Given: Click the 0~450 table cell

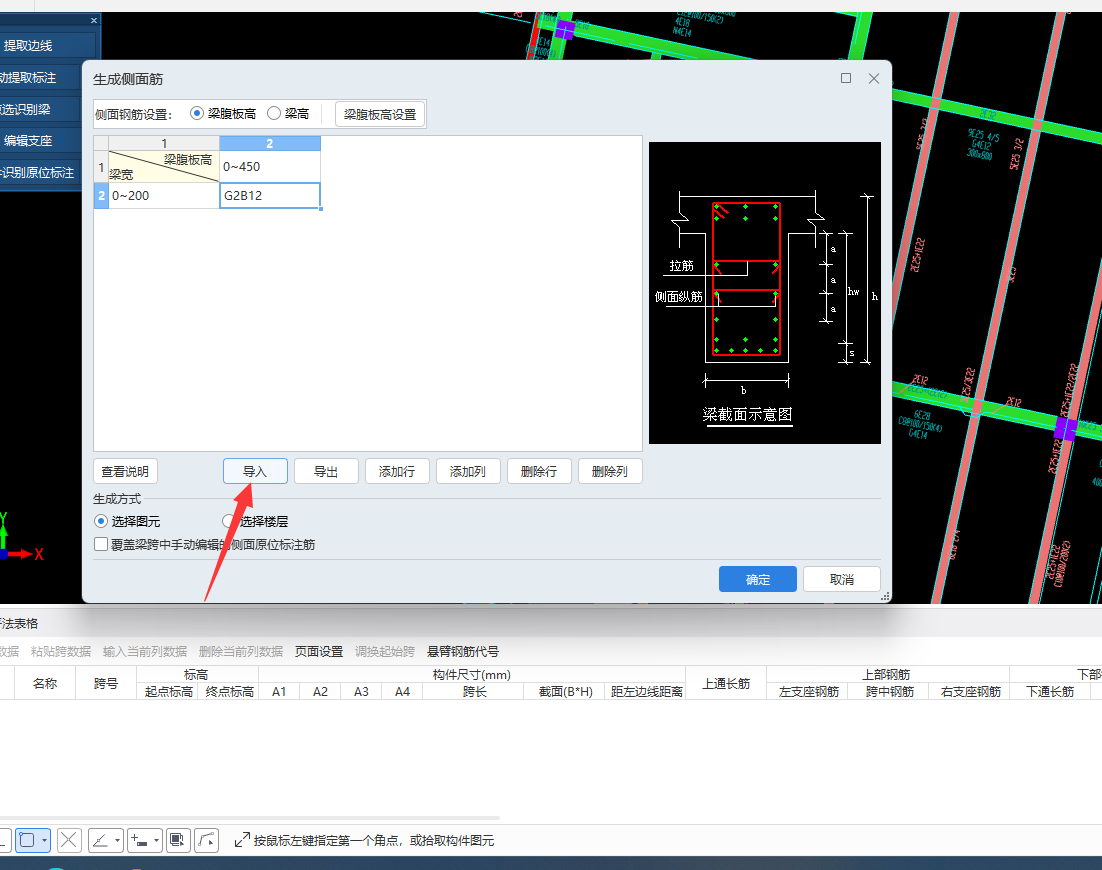Looking at the screenshot, I should tap(270, 167).
